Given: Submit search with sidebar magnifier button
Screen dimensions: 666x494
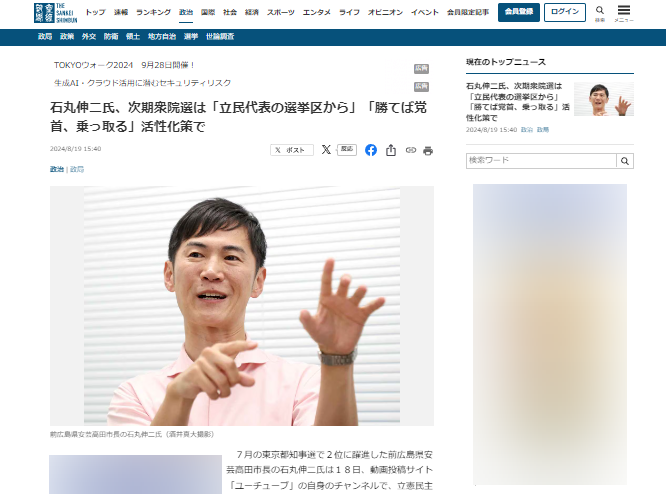Looking at the screenshot, I should click(x=625, y=161).
